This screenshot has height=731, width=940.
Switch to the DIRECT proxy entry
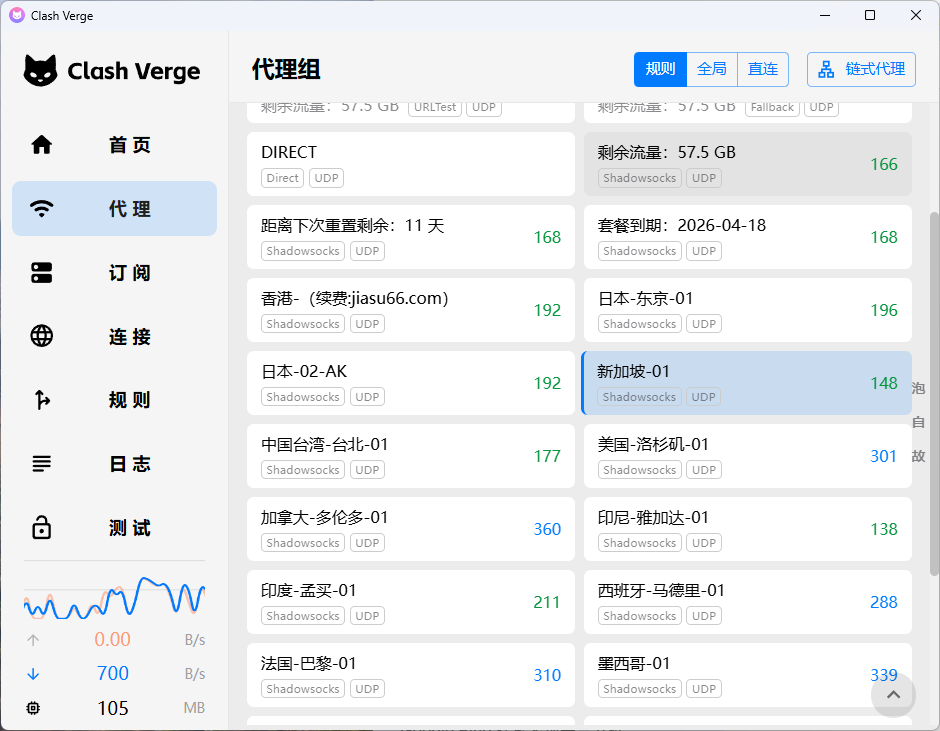[410, 164]
